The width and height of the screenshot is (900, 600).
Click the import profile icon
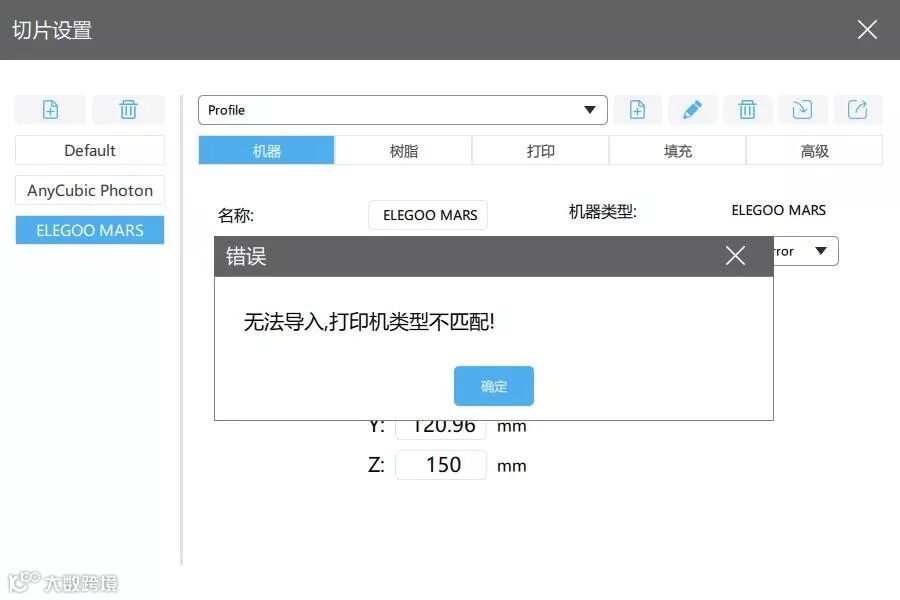coord(802,110)
